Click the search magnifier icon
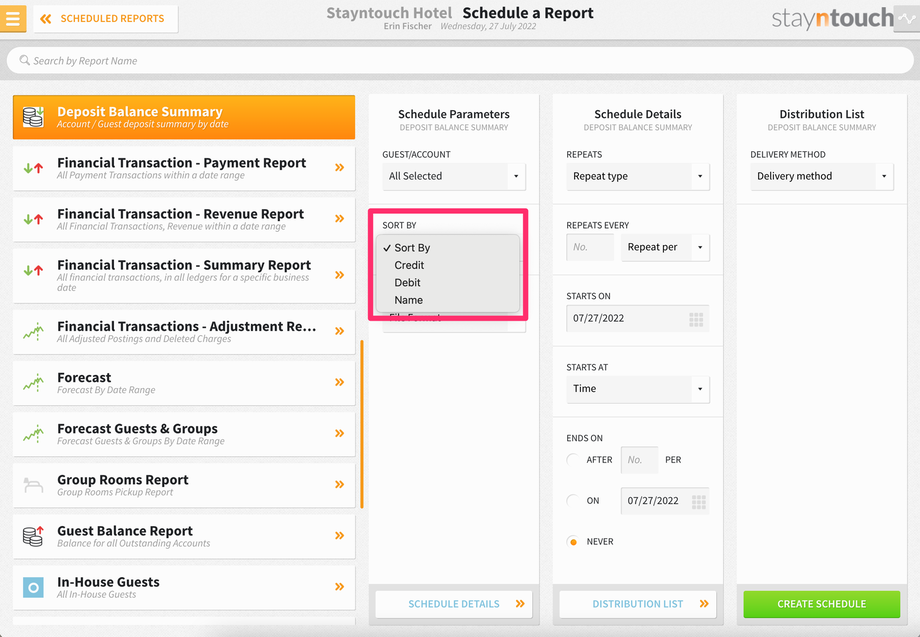The height and width of the screenshot is (637, 920). (24, 60)
